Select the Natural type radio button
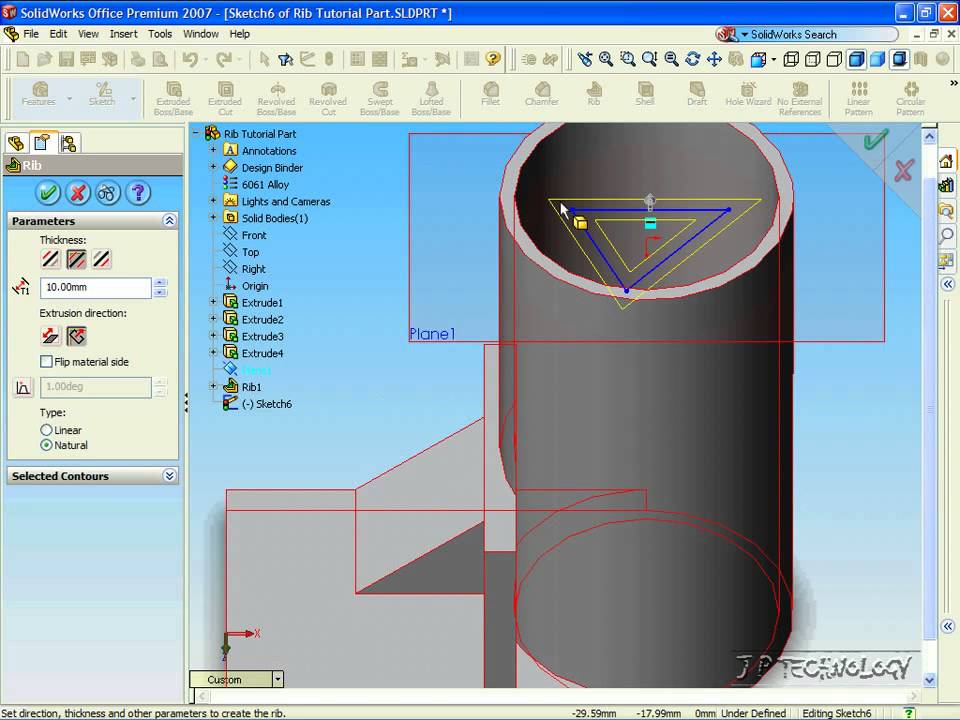The image size is (960, 720). (x=46, y=445)
